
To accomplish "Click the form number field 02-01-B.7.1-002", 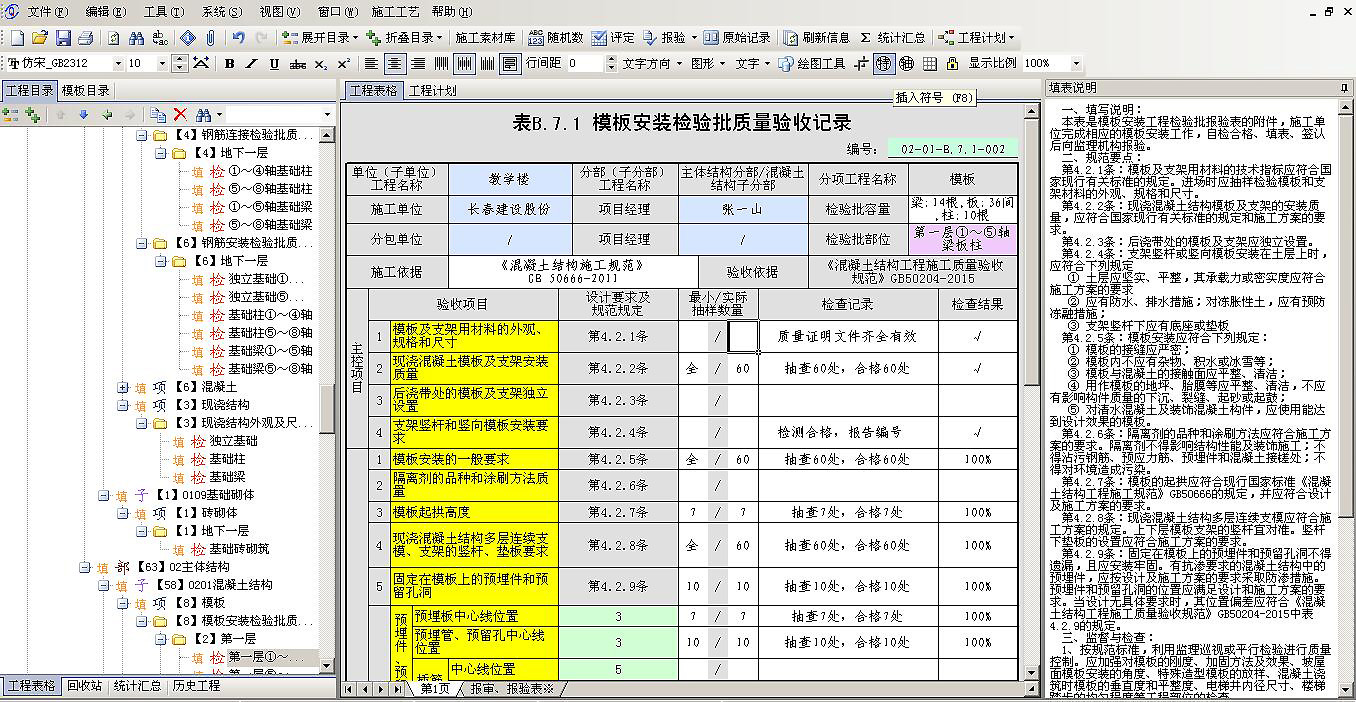I will click(x=953, y=149).
